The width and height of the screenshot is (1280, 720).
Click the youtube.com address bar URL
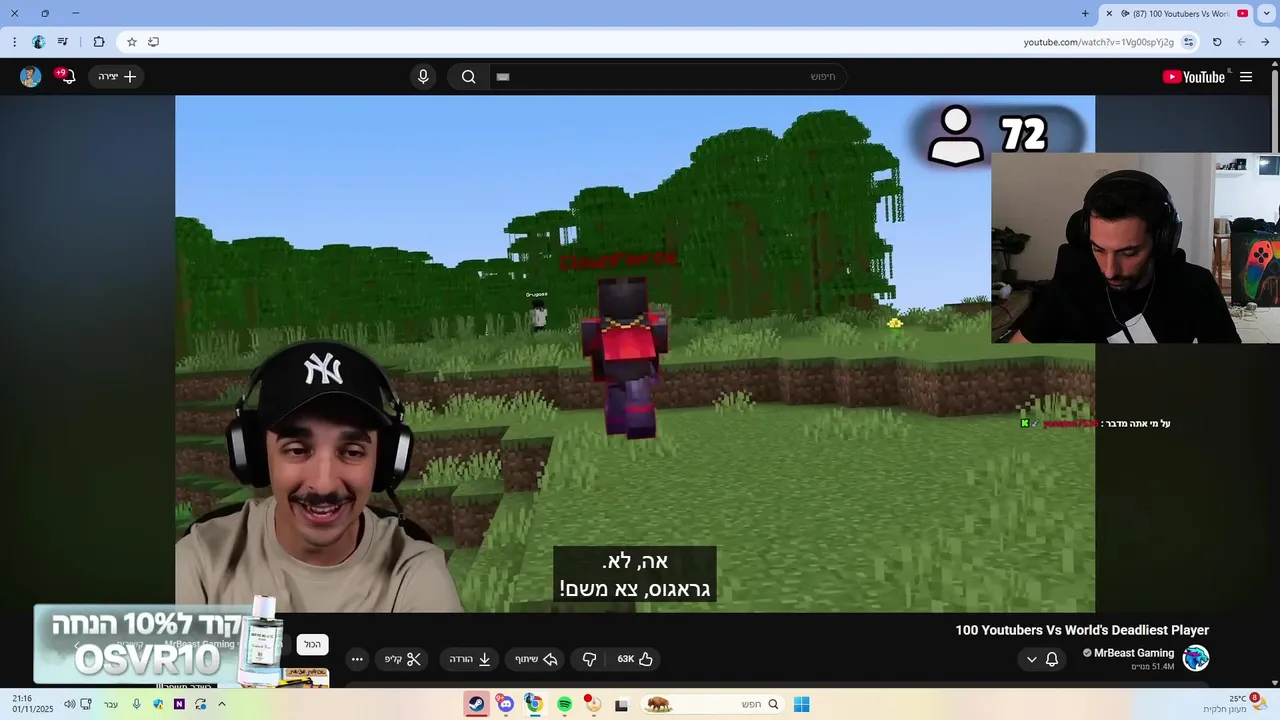(x=1098, y=42)
